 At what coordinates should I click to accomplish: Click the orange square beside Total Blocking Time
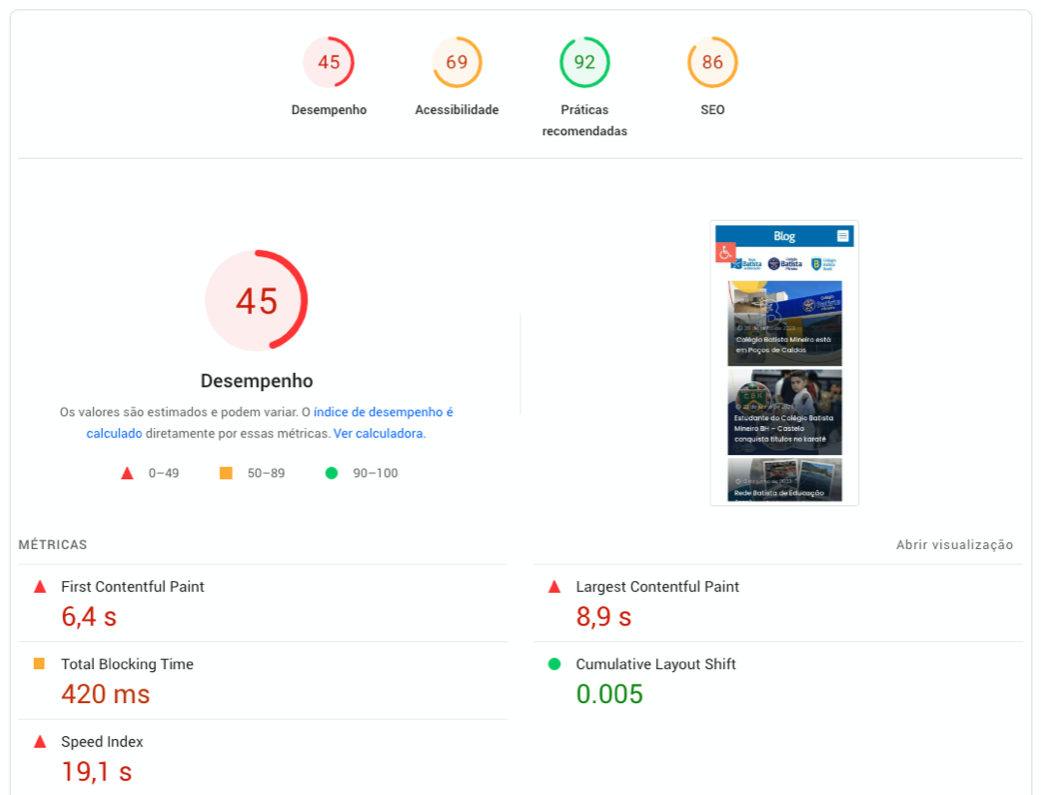coord(39,663)
